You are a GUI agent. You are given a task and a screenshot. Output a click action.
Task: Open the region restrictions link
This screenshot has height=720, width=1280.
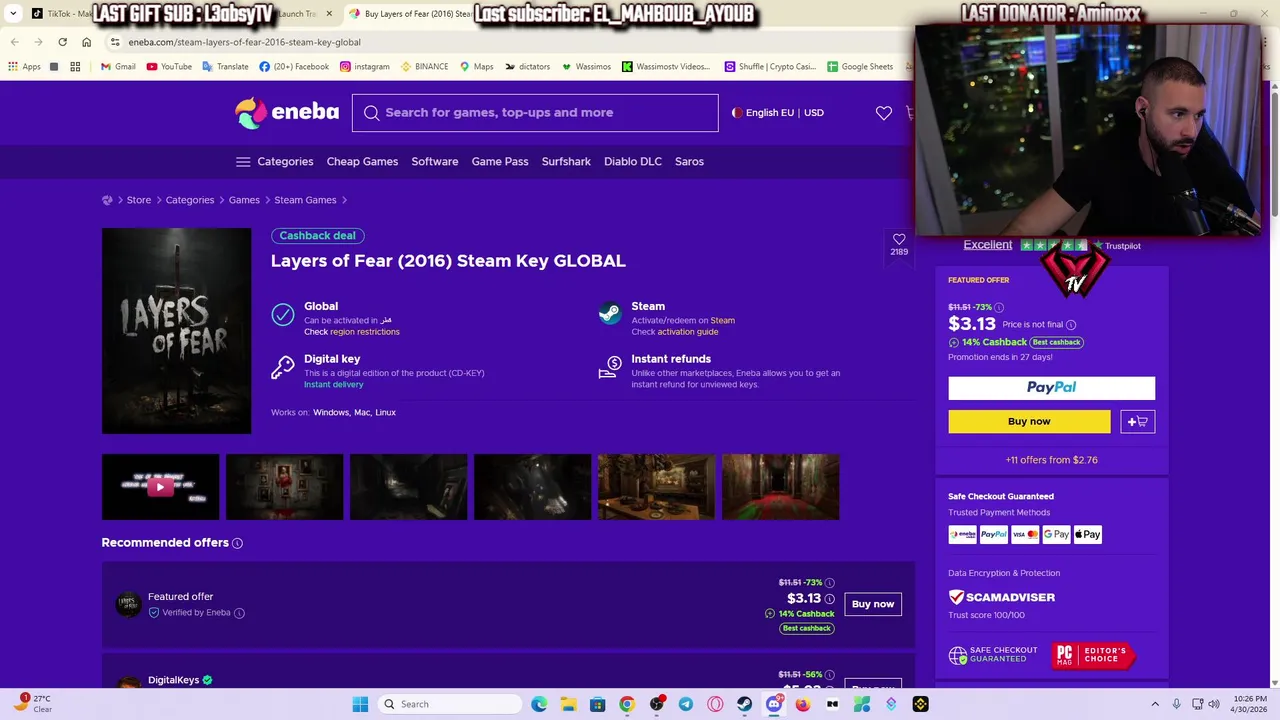364,332
